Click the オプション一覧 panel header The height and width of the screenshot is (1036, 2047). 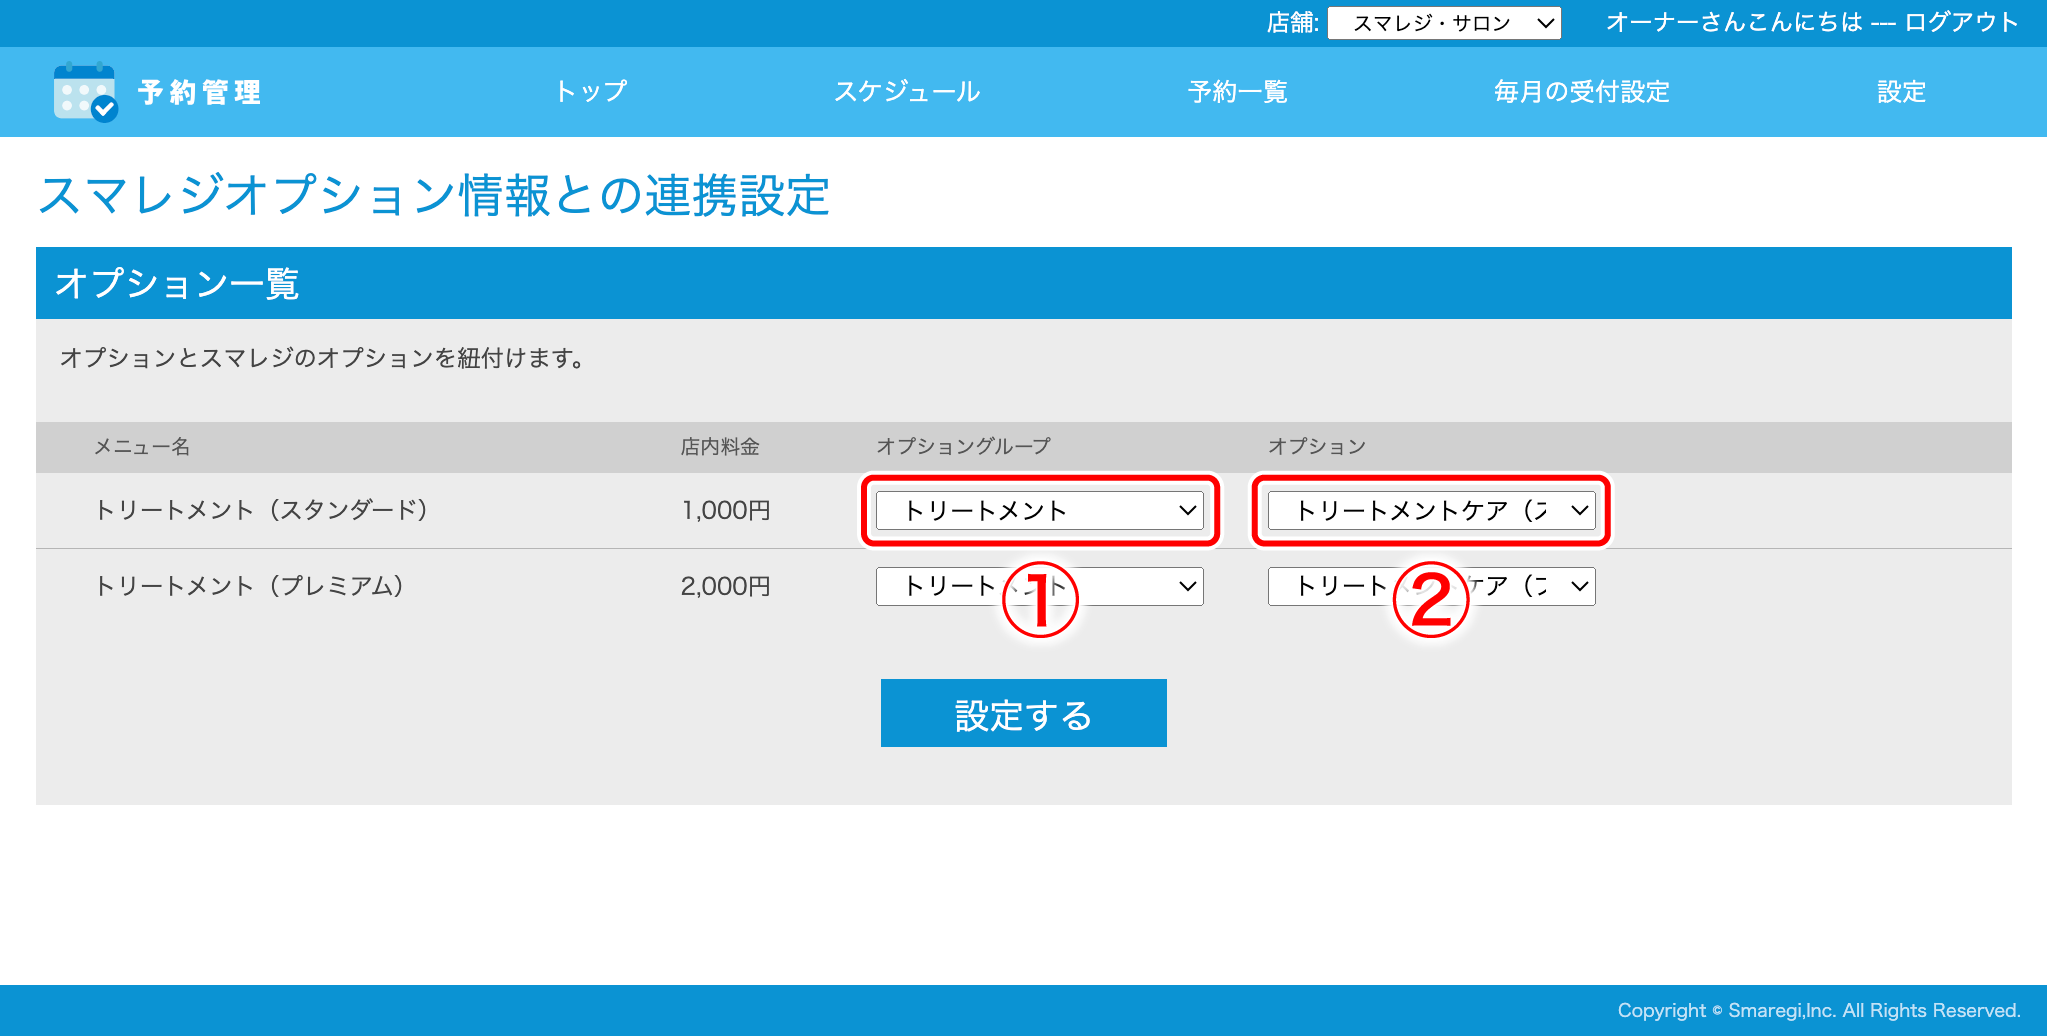(x=180, y=282)
